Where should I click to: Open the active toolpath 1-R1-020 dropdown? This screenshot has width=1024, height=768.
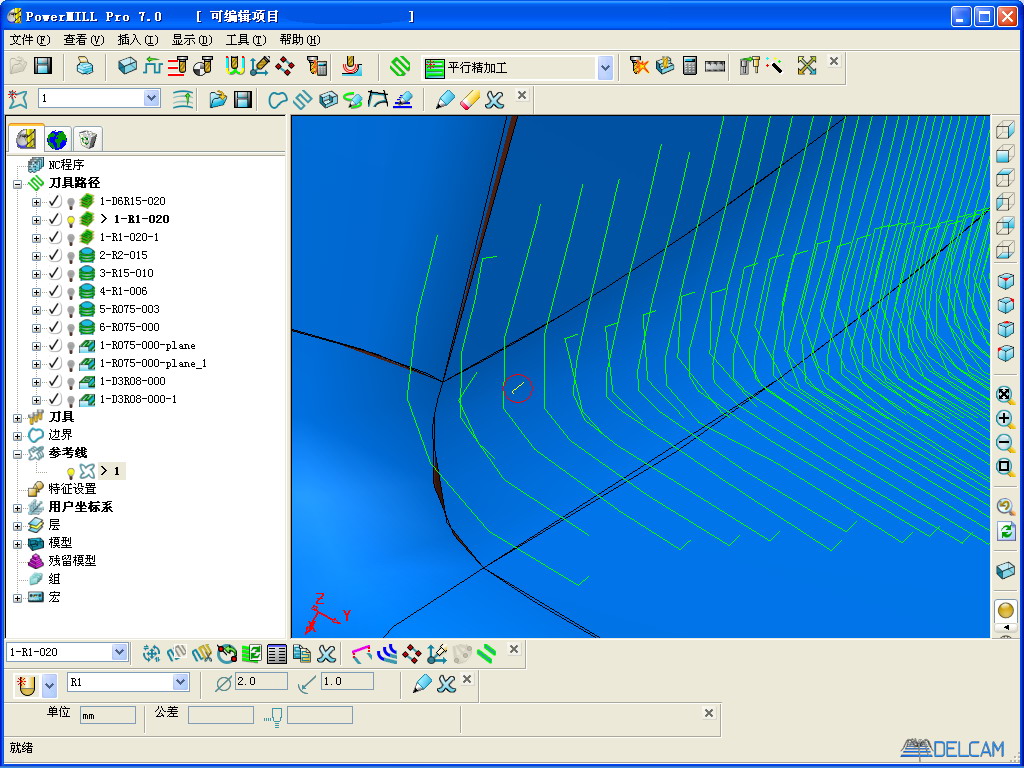click(119, 652)
